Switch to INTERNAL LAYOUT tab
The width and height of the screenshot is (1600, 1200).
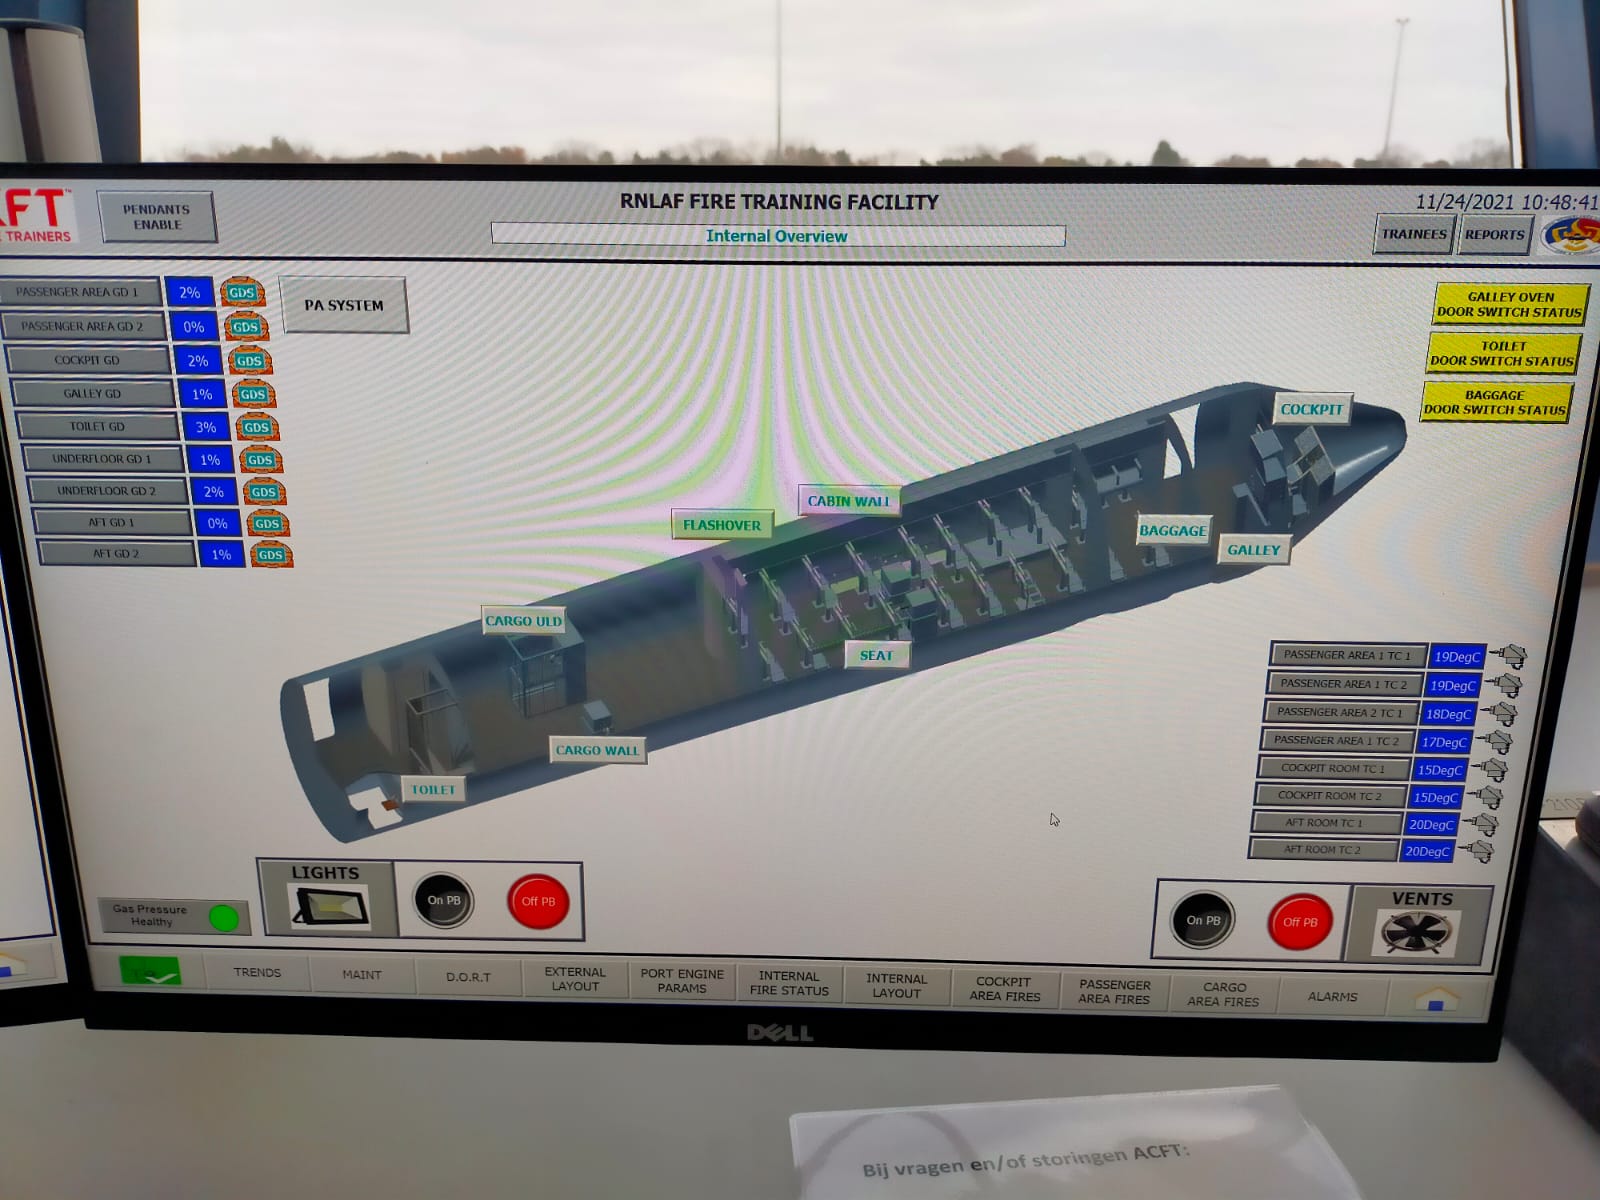pos(896,986)
